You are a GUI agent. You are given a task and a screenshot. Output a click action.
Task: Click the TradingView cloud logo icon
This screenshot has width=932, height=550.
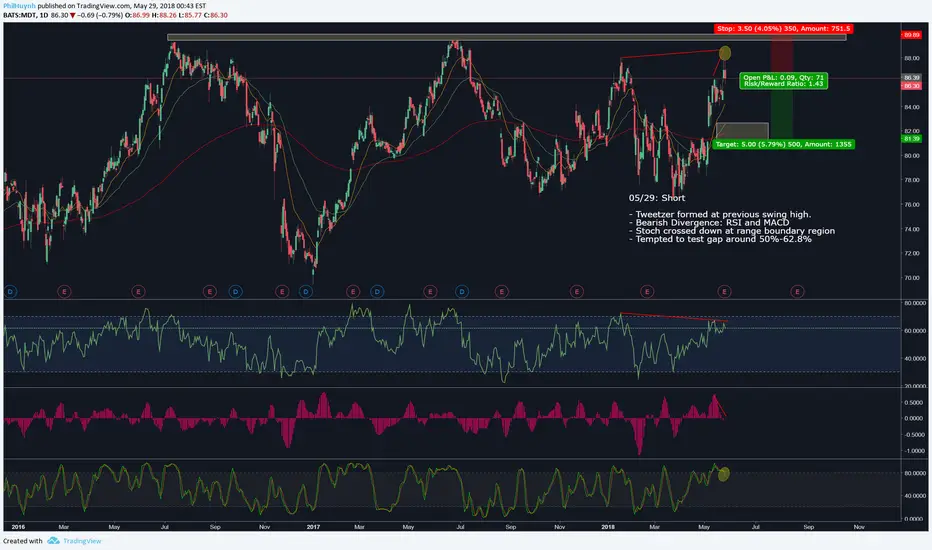tap(53, 541)
